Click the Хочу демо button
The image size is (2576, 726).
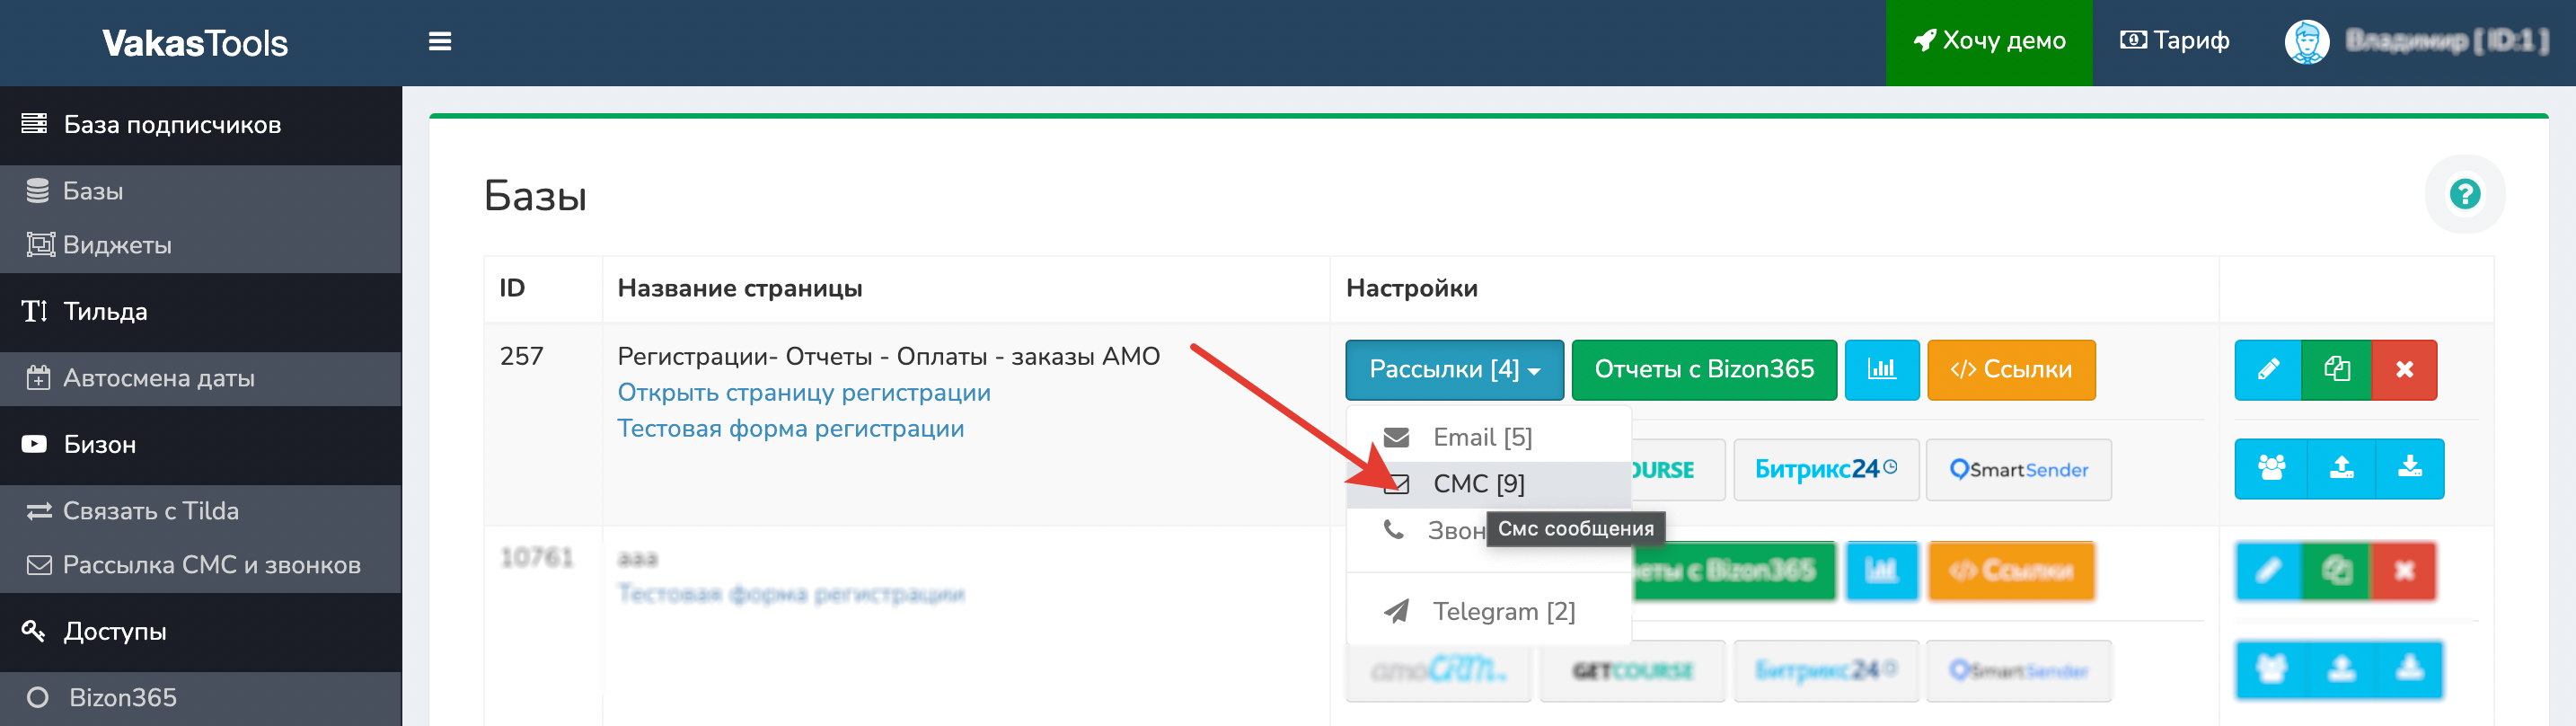1988,42
